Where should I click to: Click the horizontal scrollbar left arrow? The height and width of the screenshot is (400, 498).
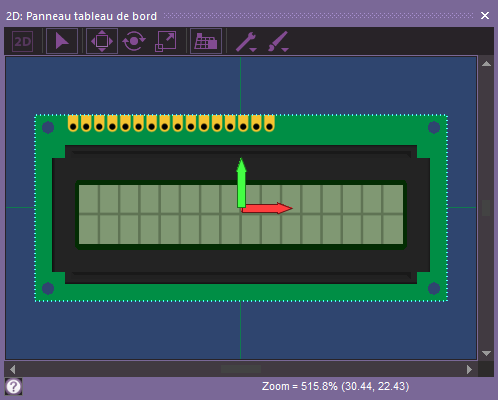[12, 369]
